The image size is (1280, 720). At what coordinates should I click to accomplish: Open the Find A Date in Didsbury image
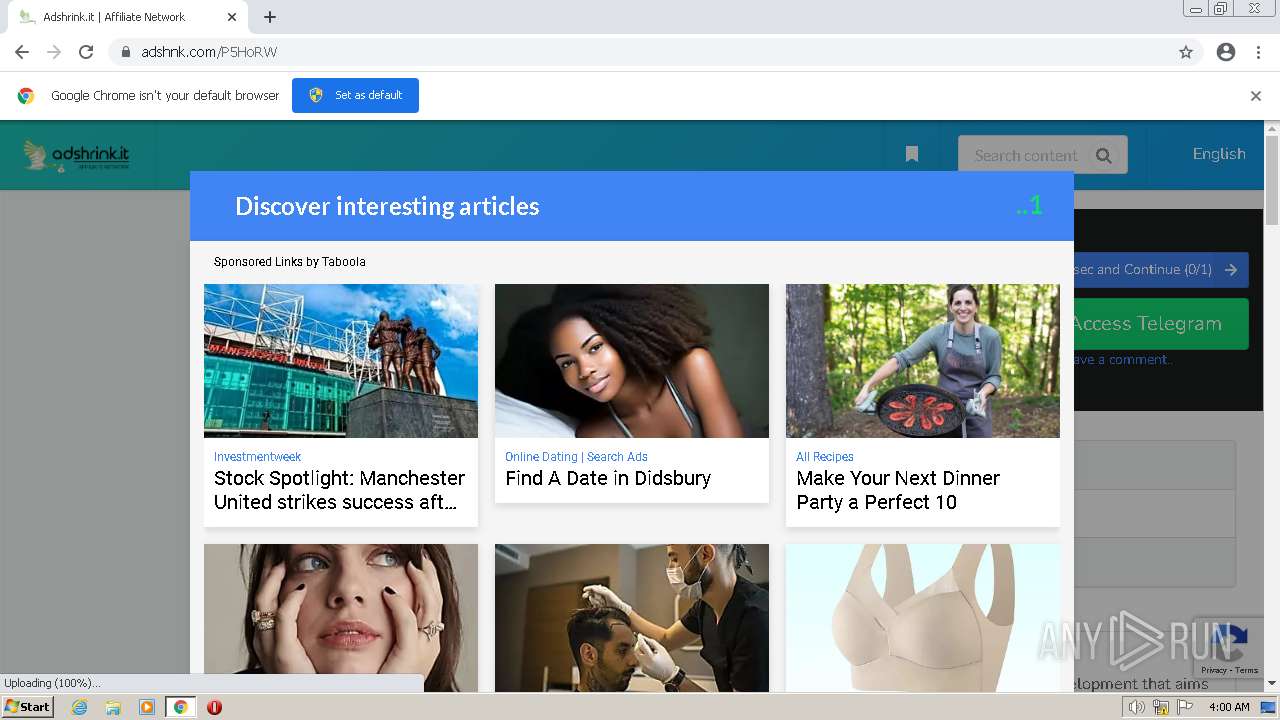coord(632,361)
